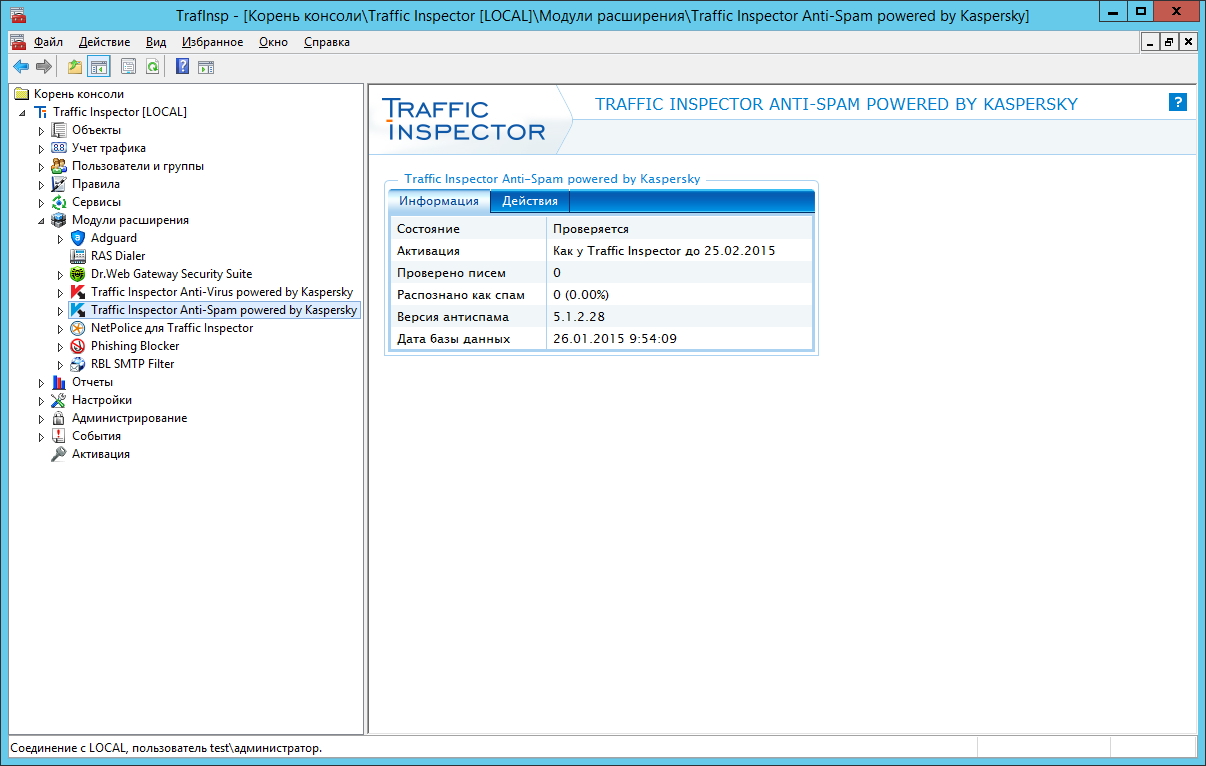Click the RBL SMTP Filter icon
Screen dimensions: 1206x766
pos(78,364)
